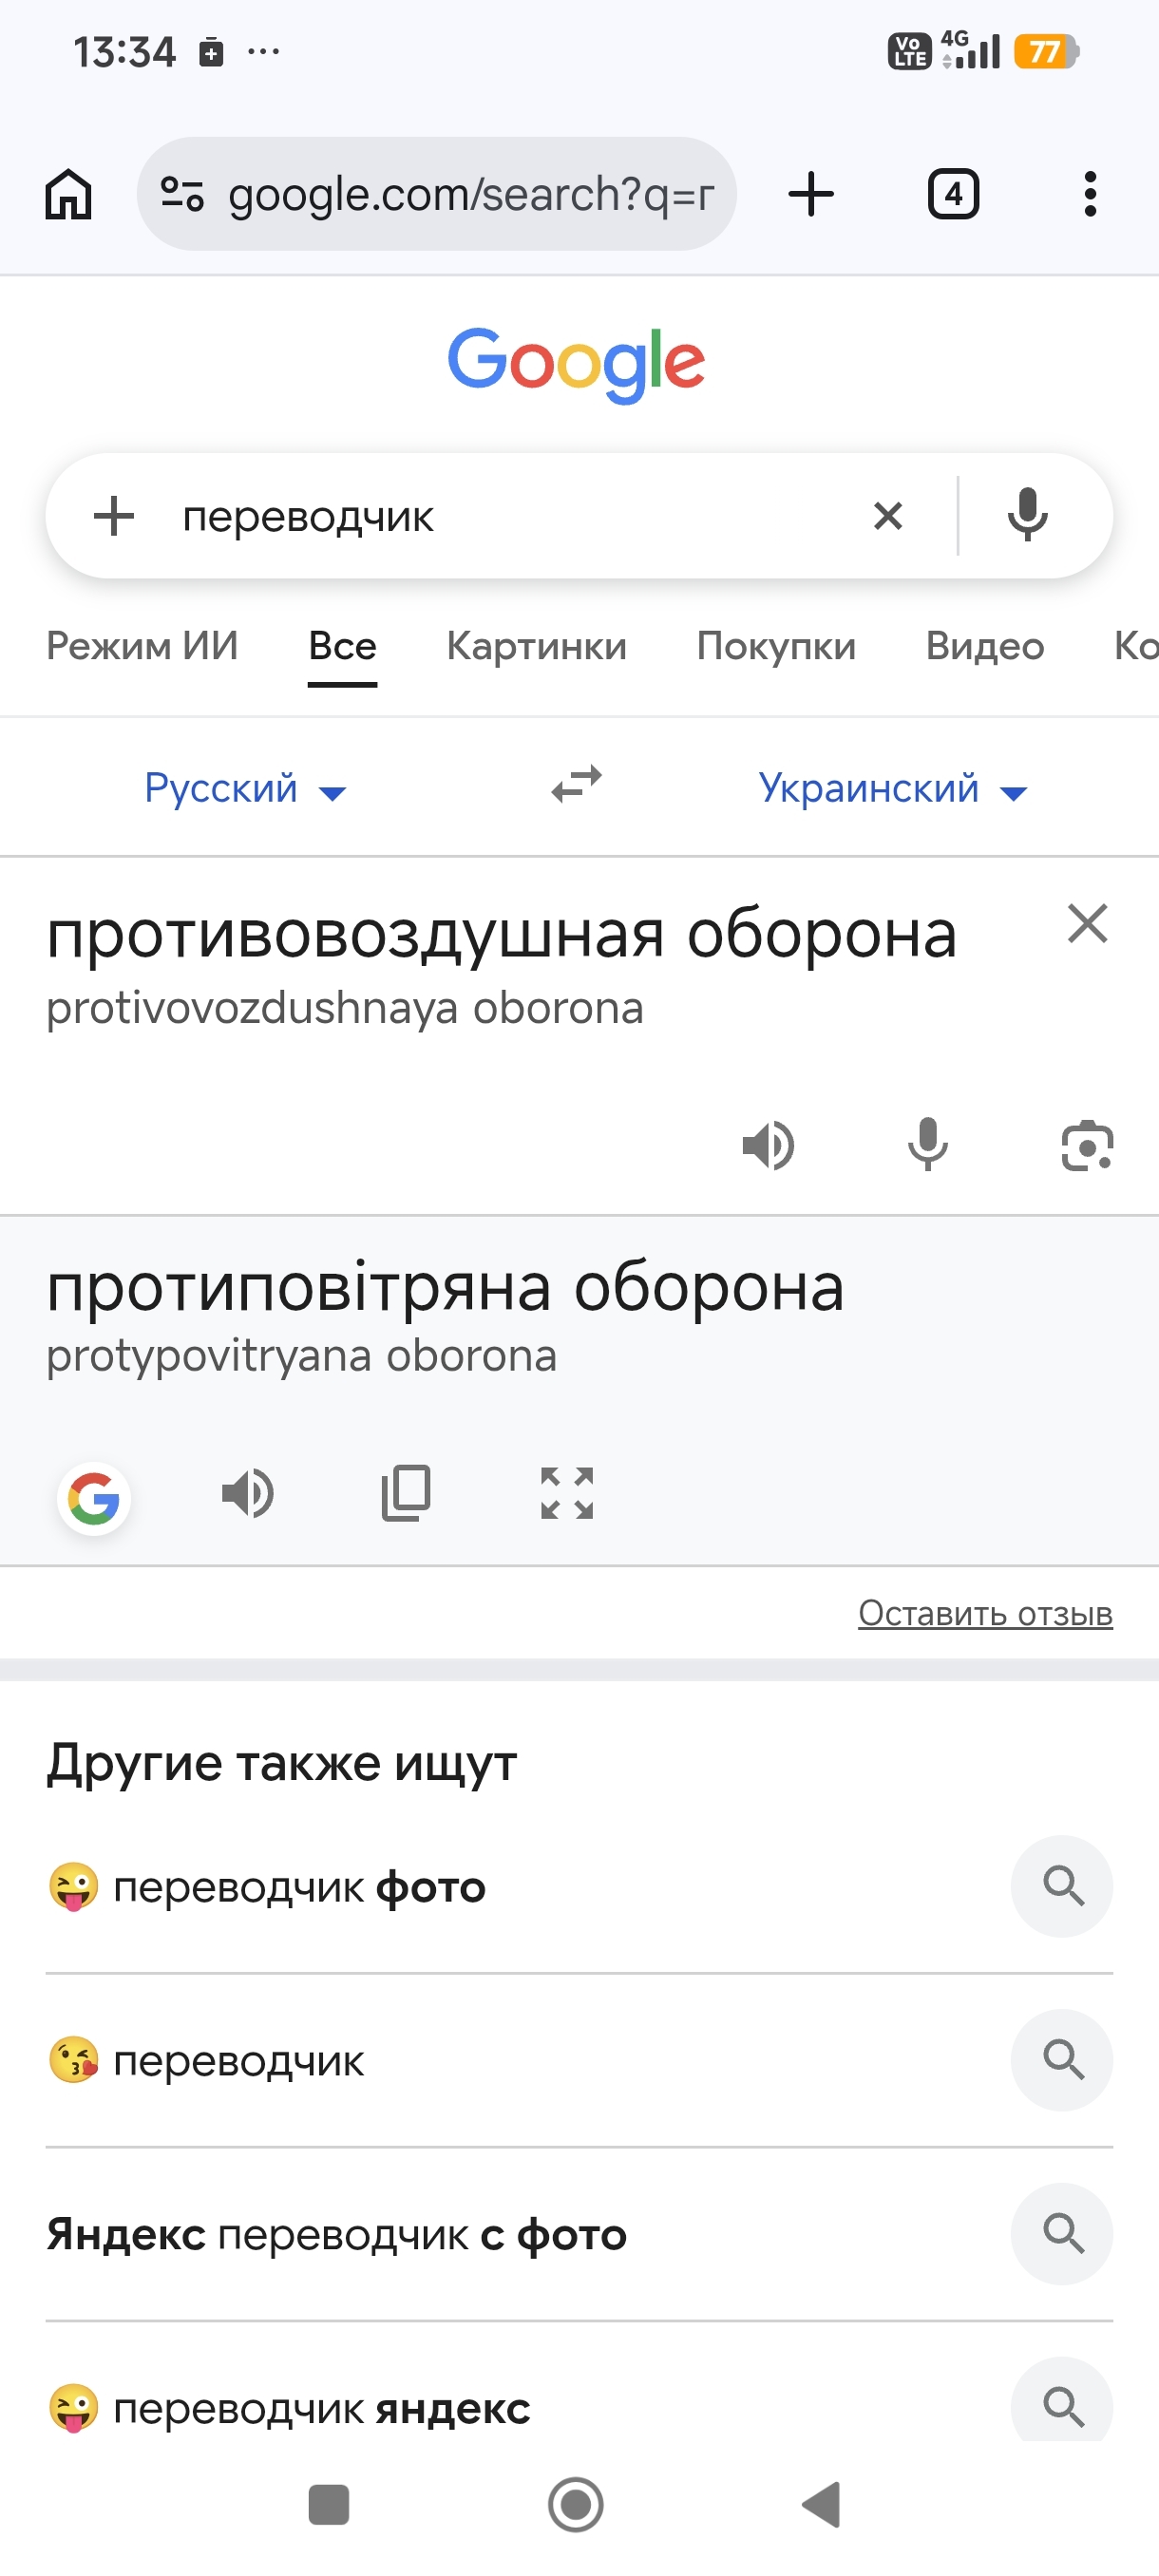Tap the browser home icon
Viewport: 1159px width, 2576px height.
click(x=69, y=194)
